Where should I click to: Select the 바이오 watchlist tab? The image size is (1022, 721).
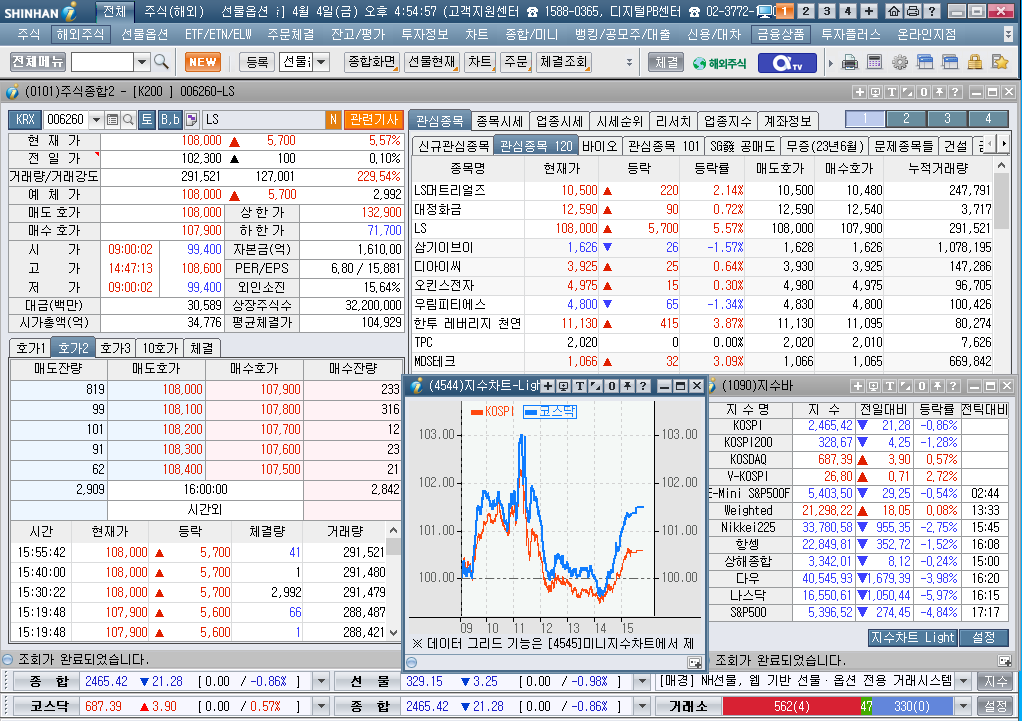coord(599,146)
